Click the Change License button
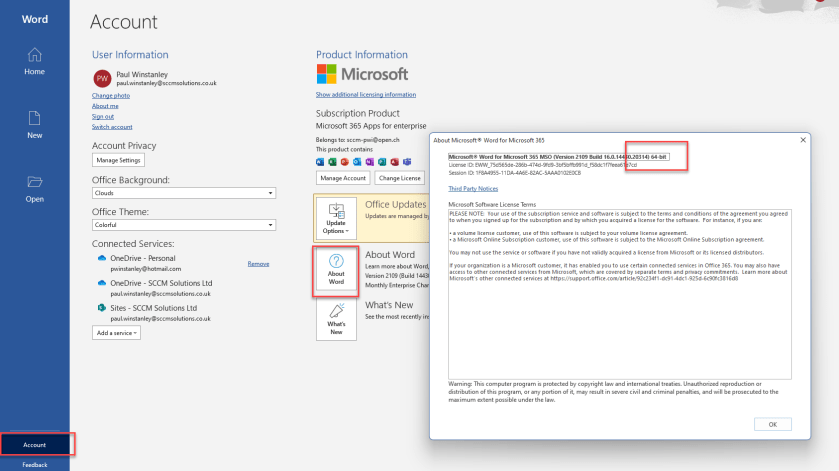 [397, 177]
